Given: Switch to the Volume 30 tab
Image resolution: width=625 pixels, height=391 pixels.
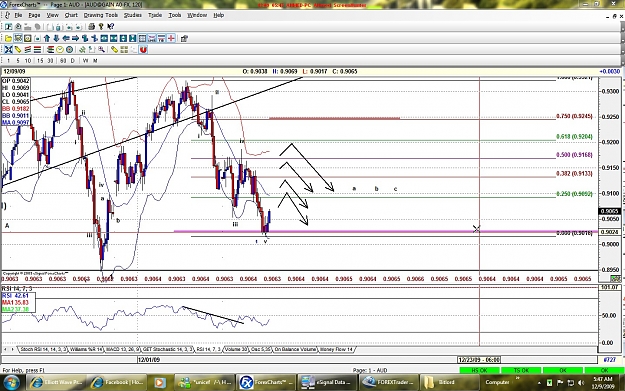Looking at the screenshot, I should click(236, 350).
